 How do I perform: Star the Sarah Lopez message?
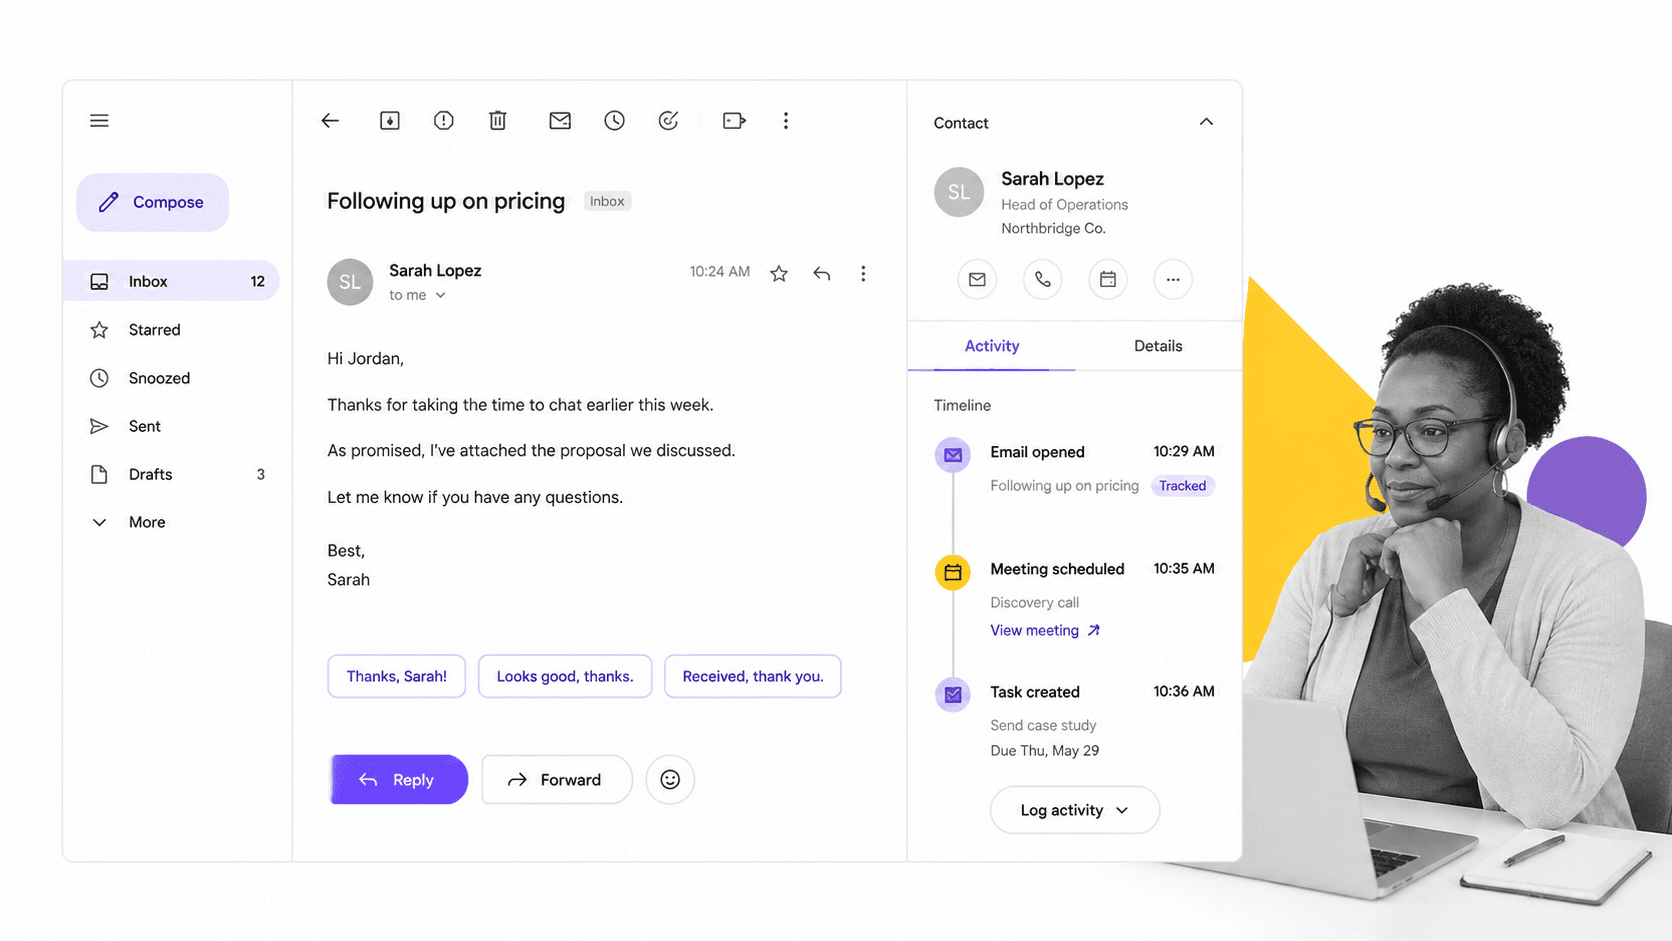[779, 273]
